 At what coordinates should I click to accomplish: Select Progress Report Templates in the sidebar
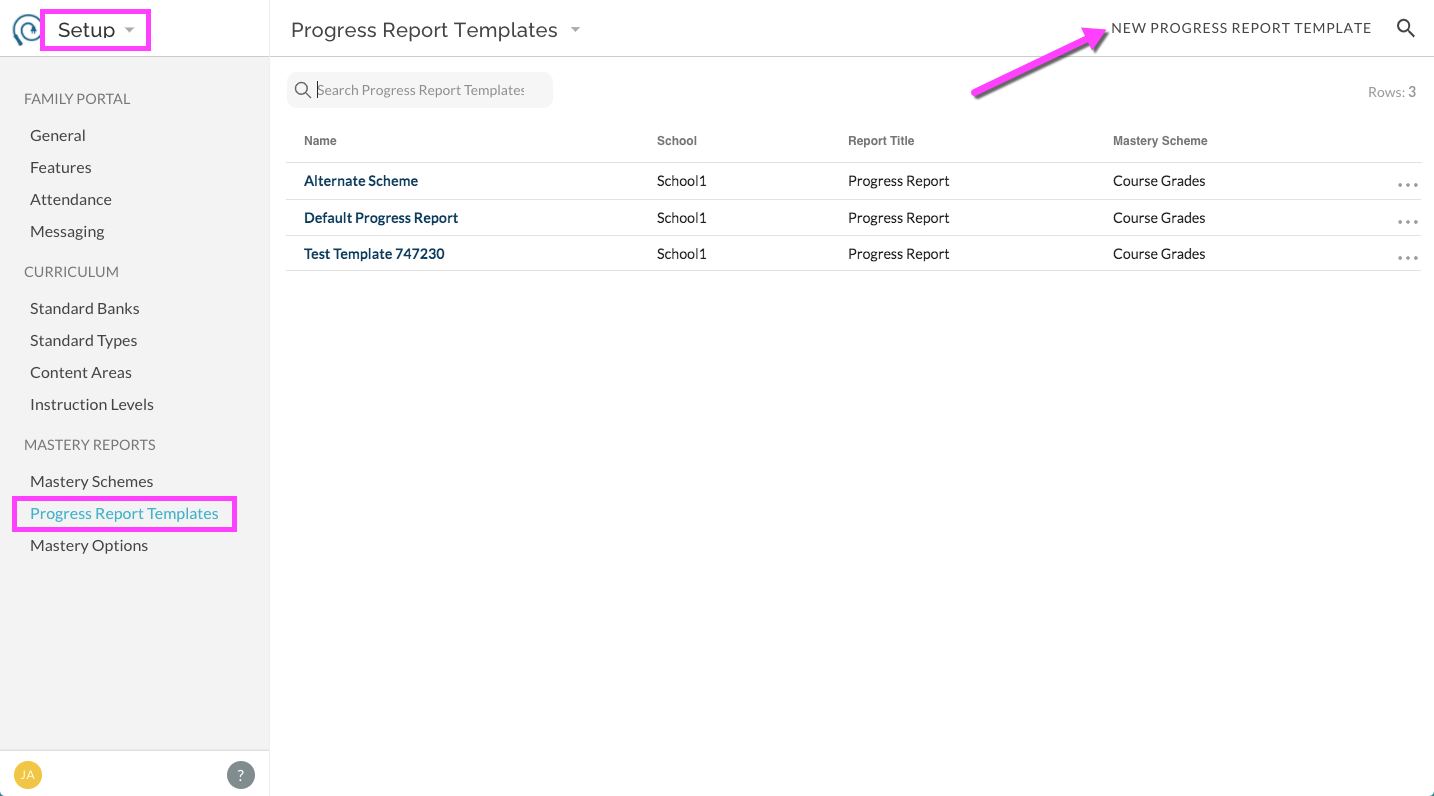[124, 513]
